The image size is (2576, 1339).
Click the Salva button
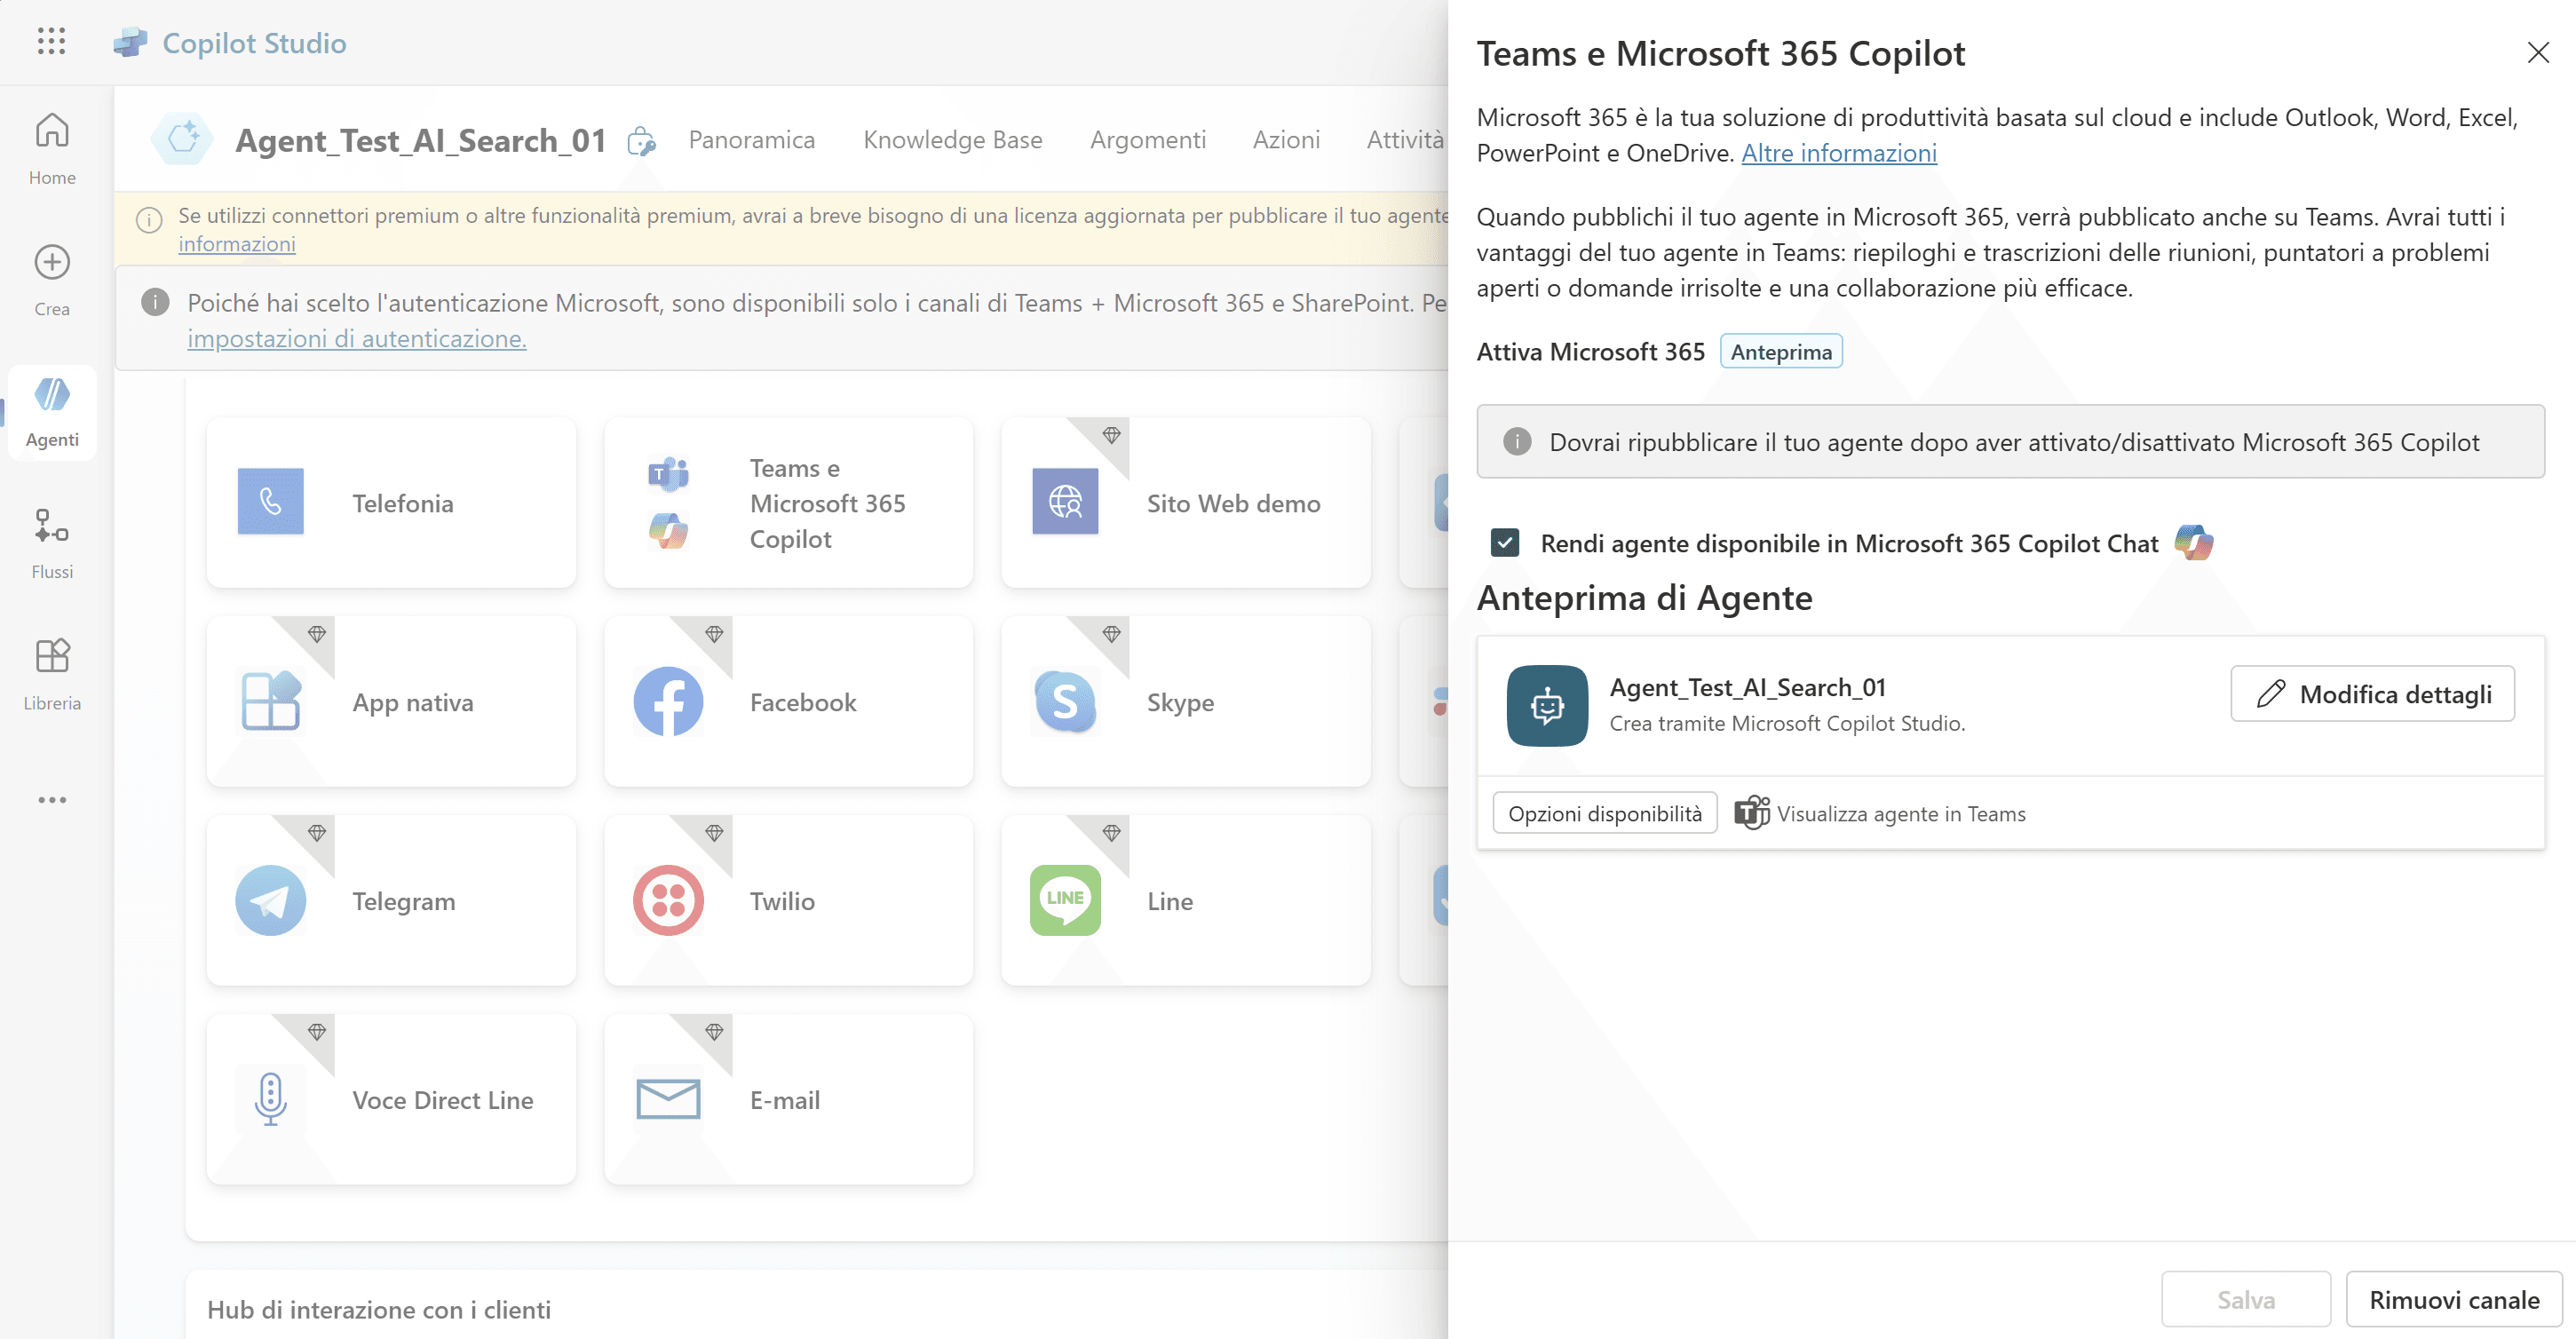(x=2245, y=1299)
